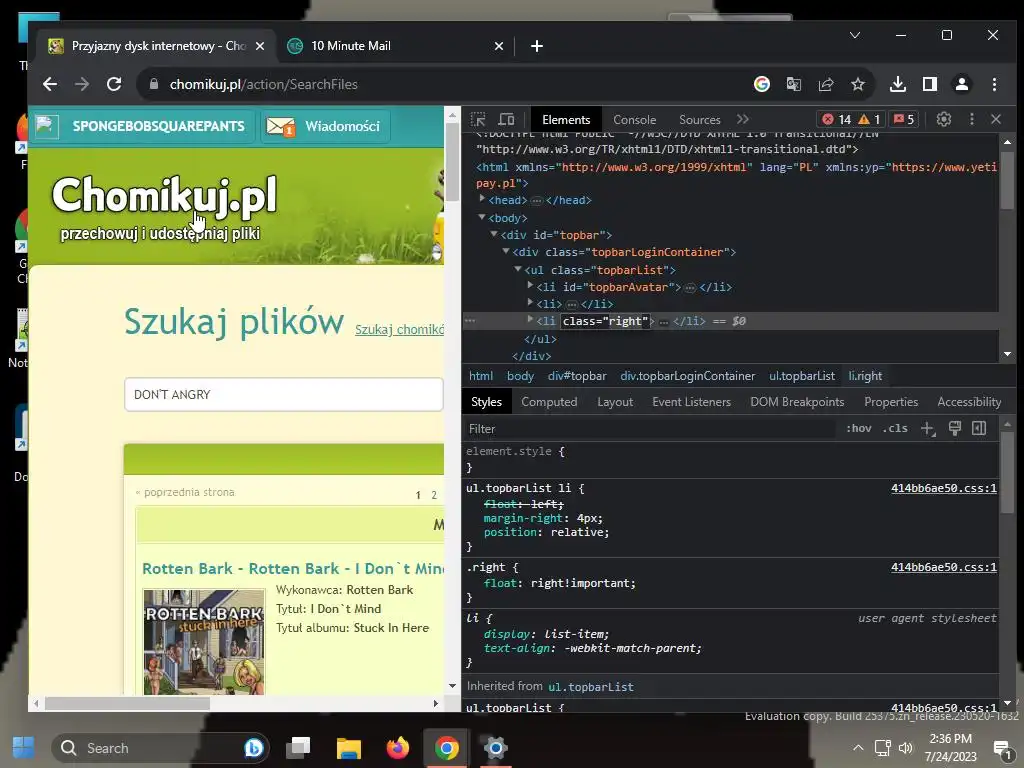Select div#topbar breadcrumb
Screen dimensions: 1024x768
coord(577,376)
